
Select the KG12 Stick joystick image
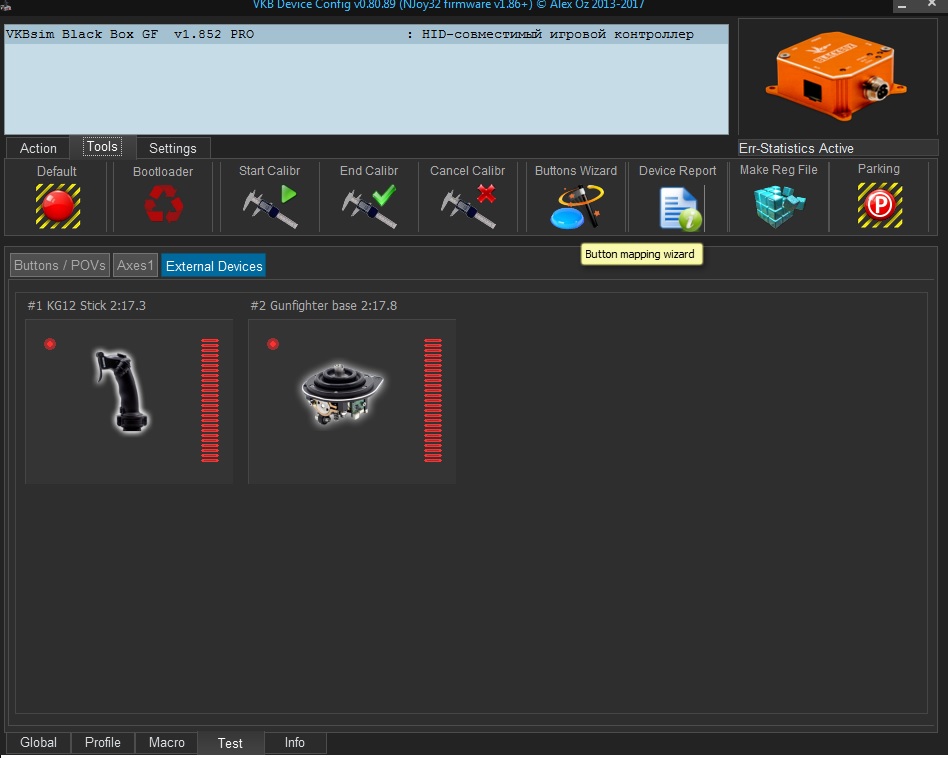[x=123, y=390]
